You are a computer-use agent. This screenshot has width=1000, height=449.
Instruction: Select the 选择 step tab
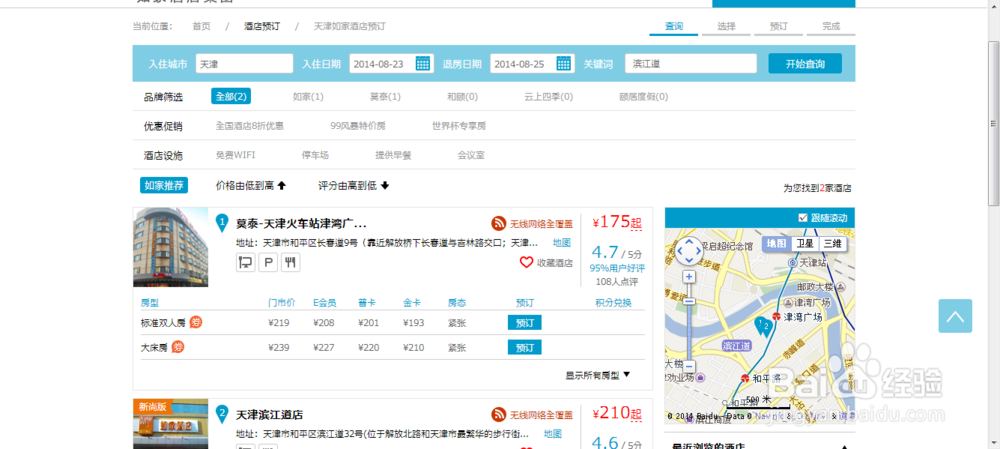point(726,27)
